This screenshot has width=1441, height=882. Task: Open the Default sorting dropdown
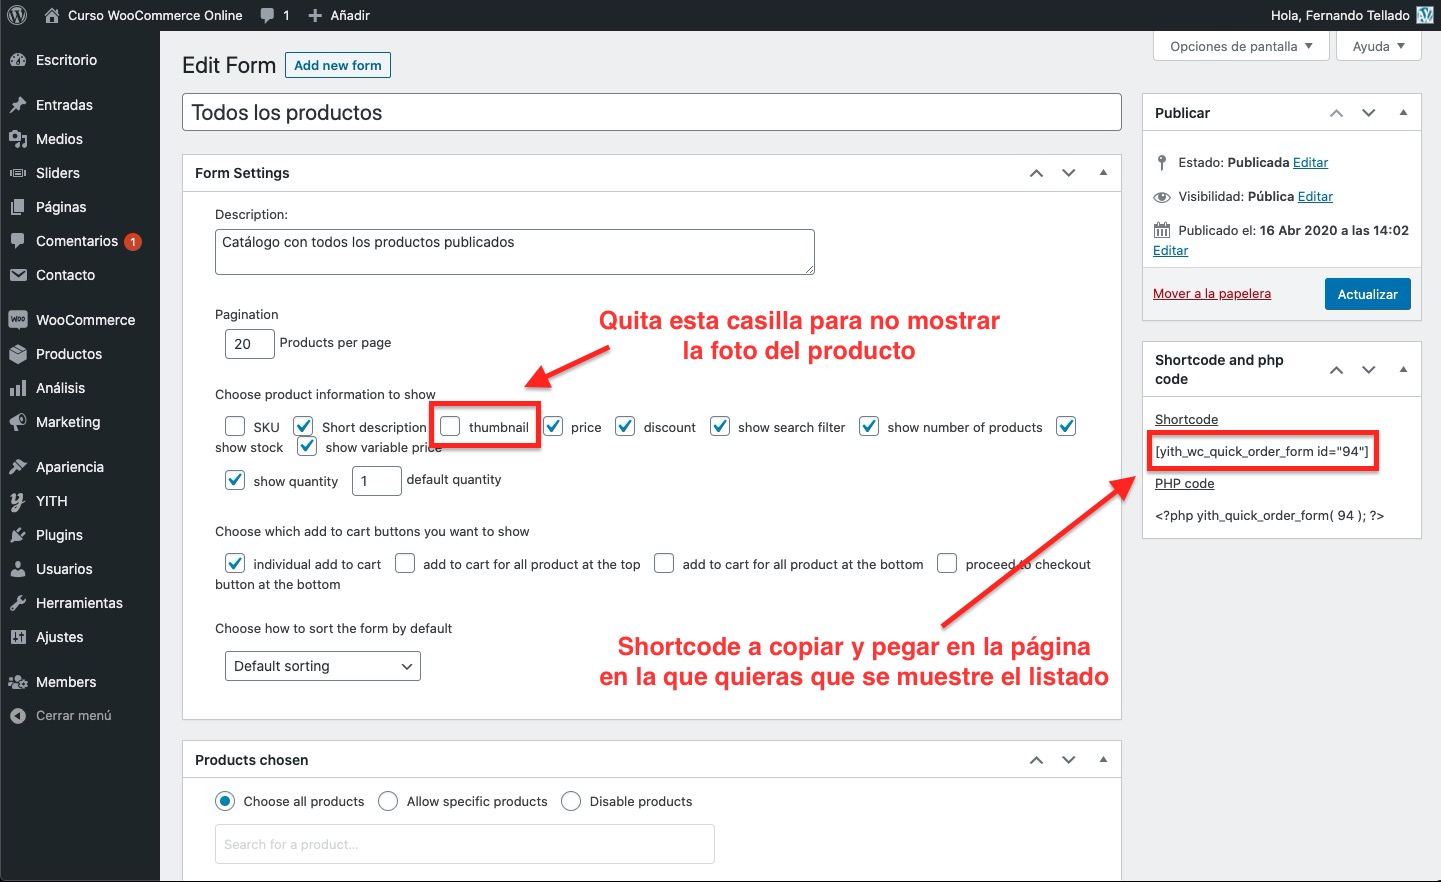click(322, 666)
